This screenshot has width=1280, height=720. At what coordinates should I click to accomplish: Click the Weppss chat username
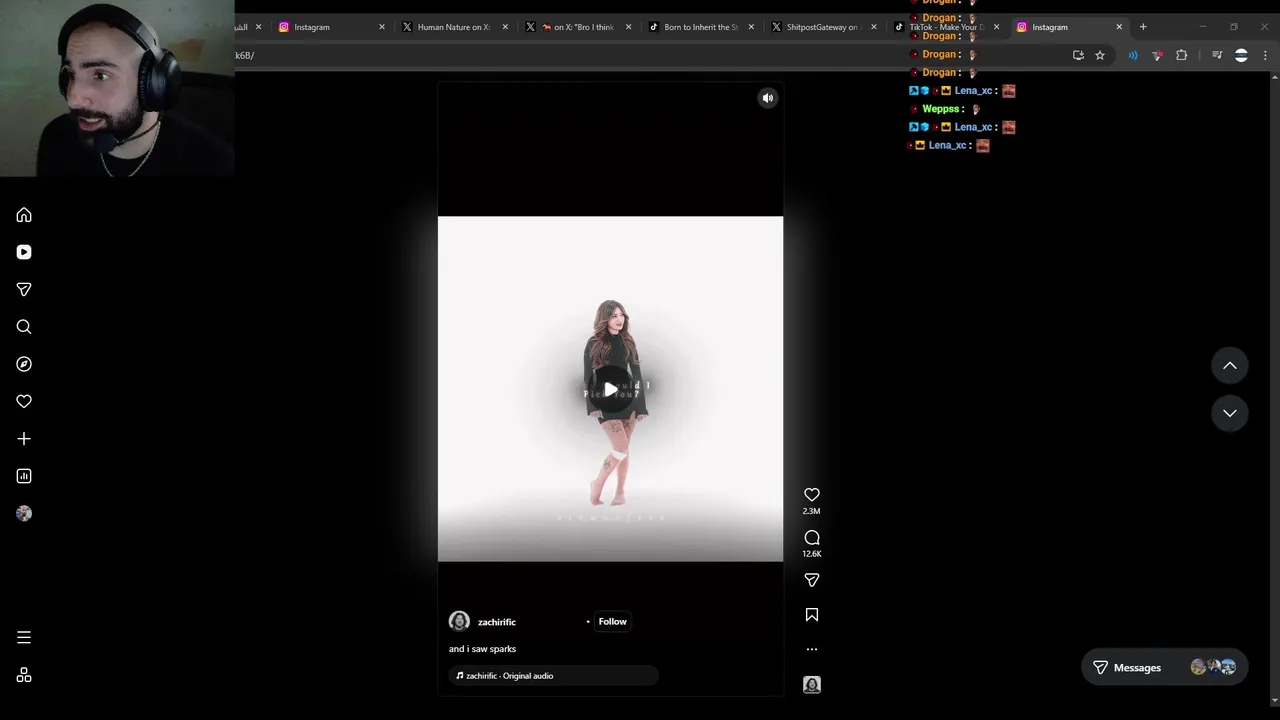[x=942, y=109]
